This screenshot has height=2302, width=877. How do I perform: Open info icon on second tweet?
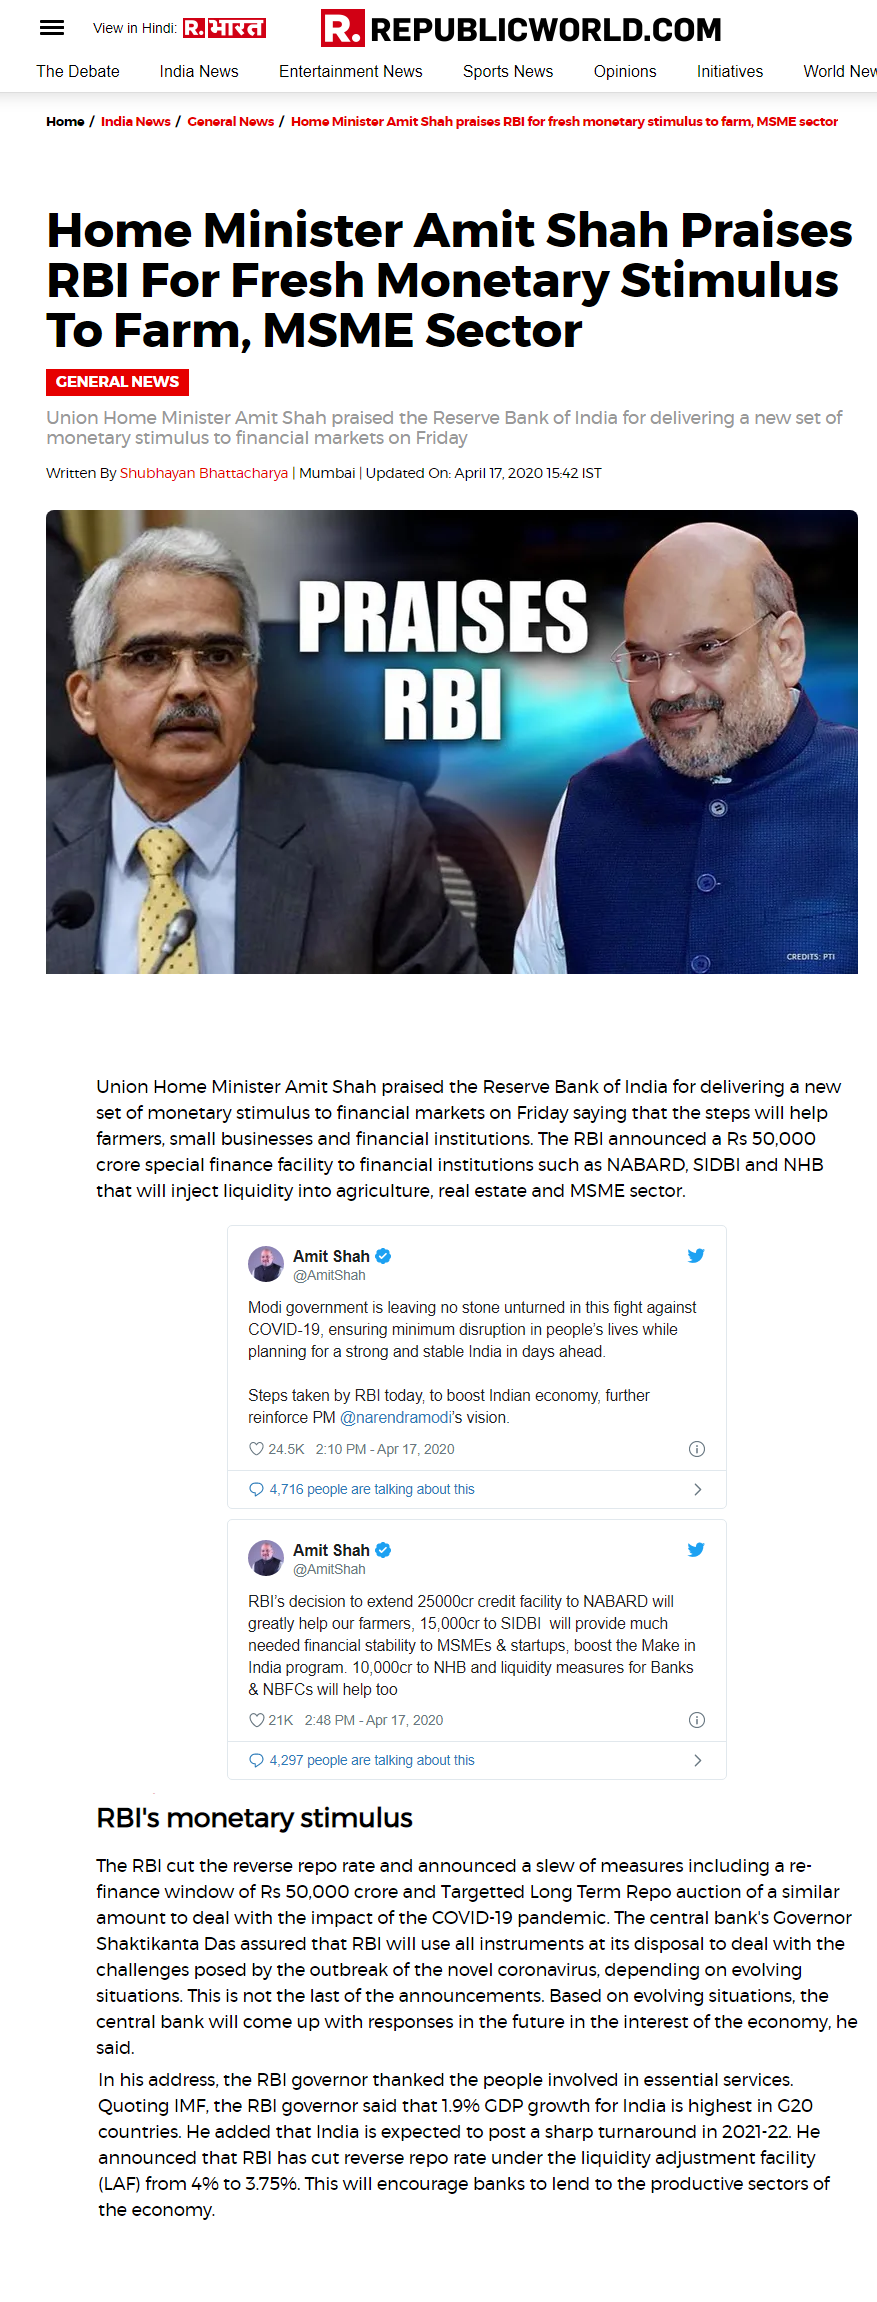tap(697, 1720)
